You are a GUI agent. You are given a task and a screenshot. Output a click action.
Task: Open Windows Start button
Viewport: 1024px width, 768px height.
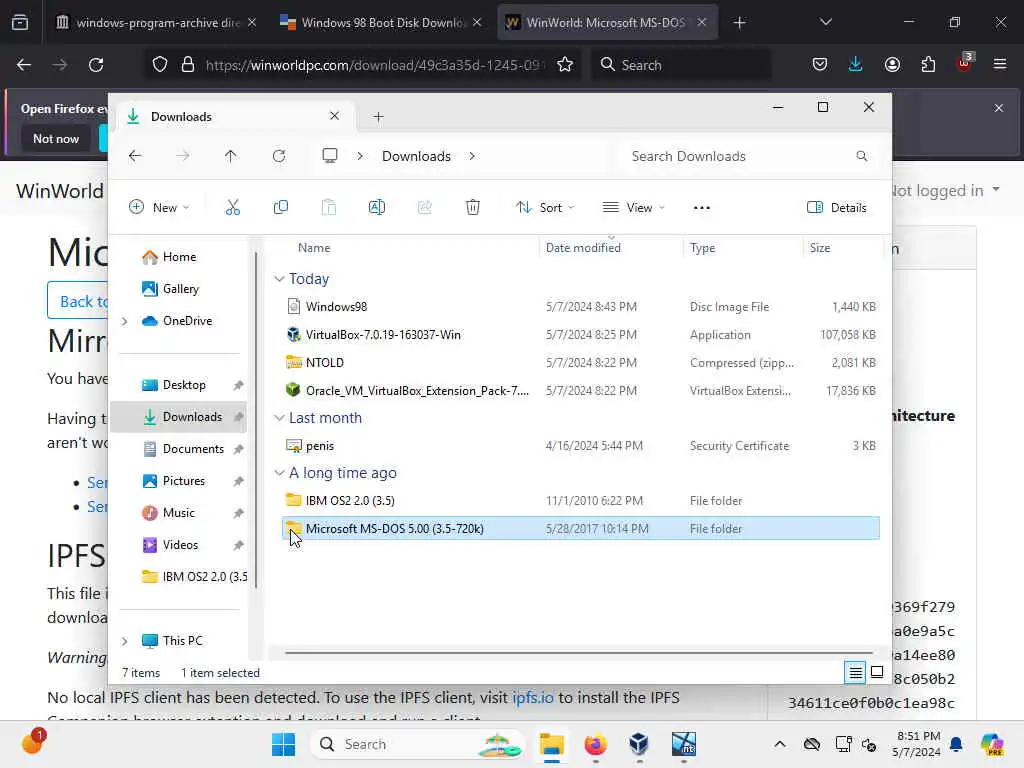pyautogui.click(x=283, y=744)
